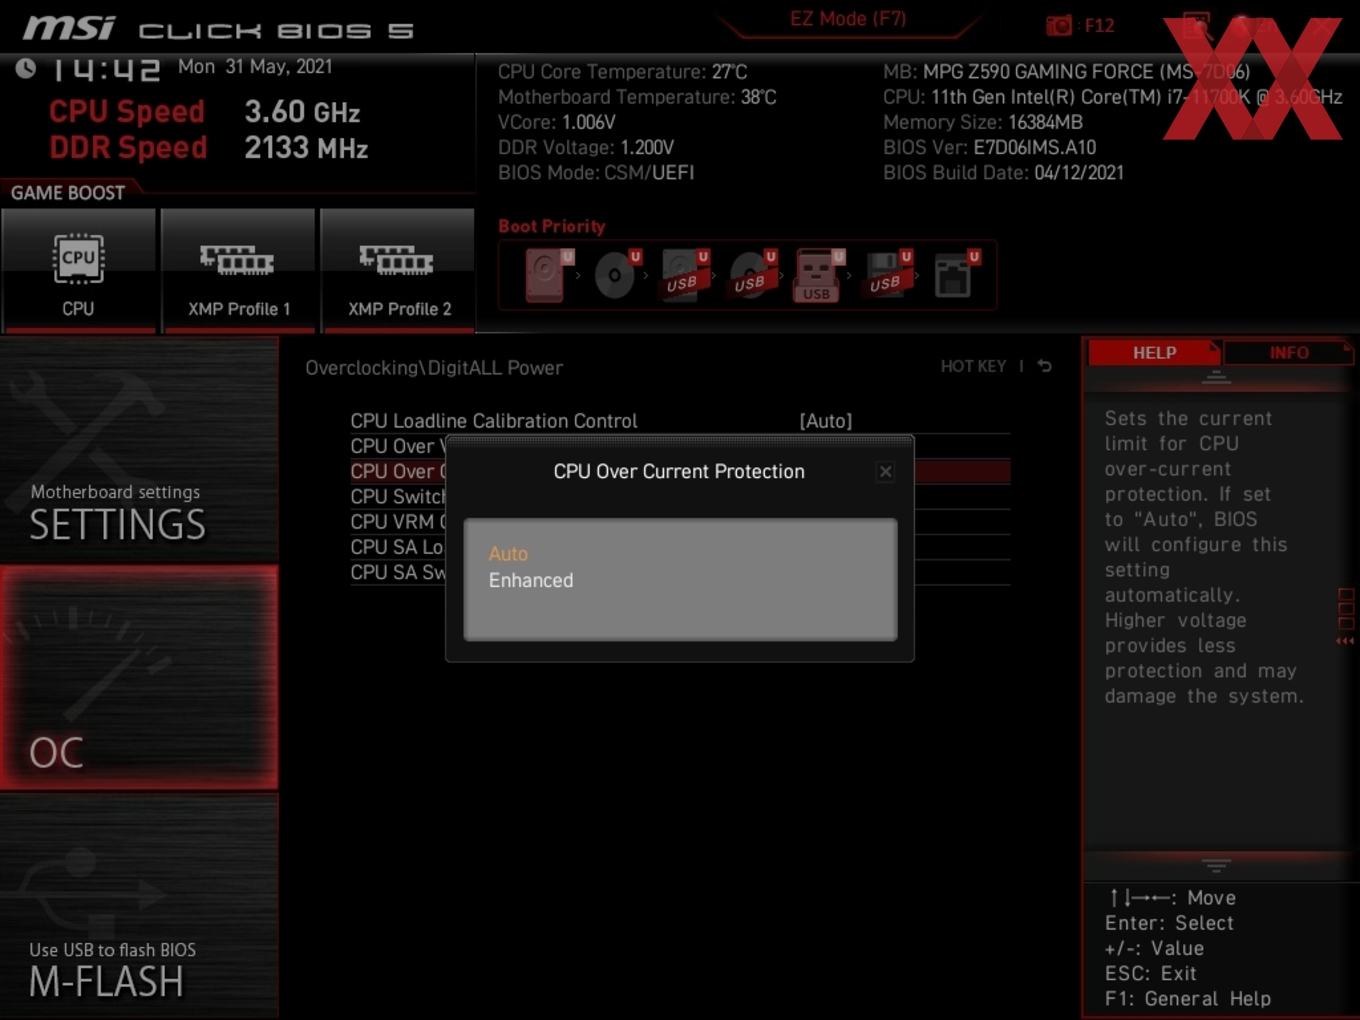
Task: Click the DDR Speed 2133 MHz readout
Action: tap(209, 148)
